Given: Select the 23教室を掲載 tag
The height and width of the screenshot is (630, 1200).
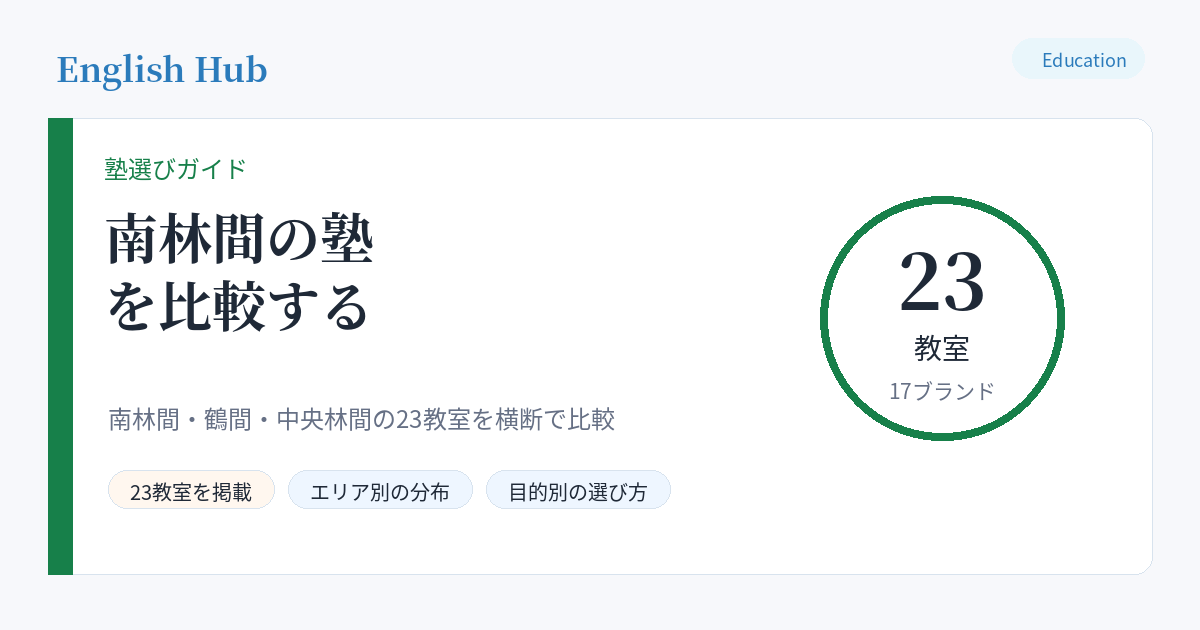Looking at the screenshot, I should (x=191, y=490).
